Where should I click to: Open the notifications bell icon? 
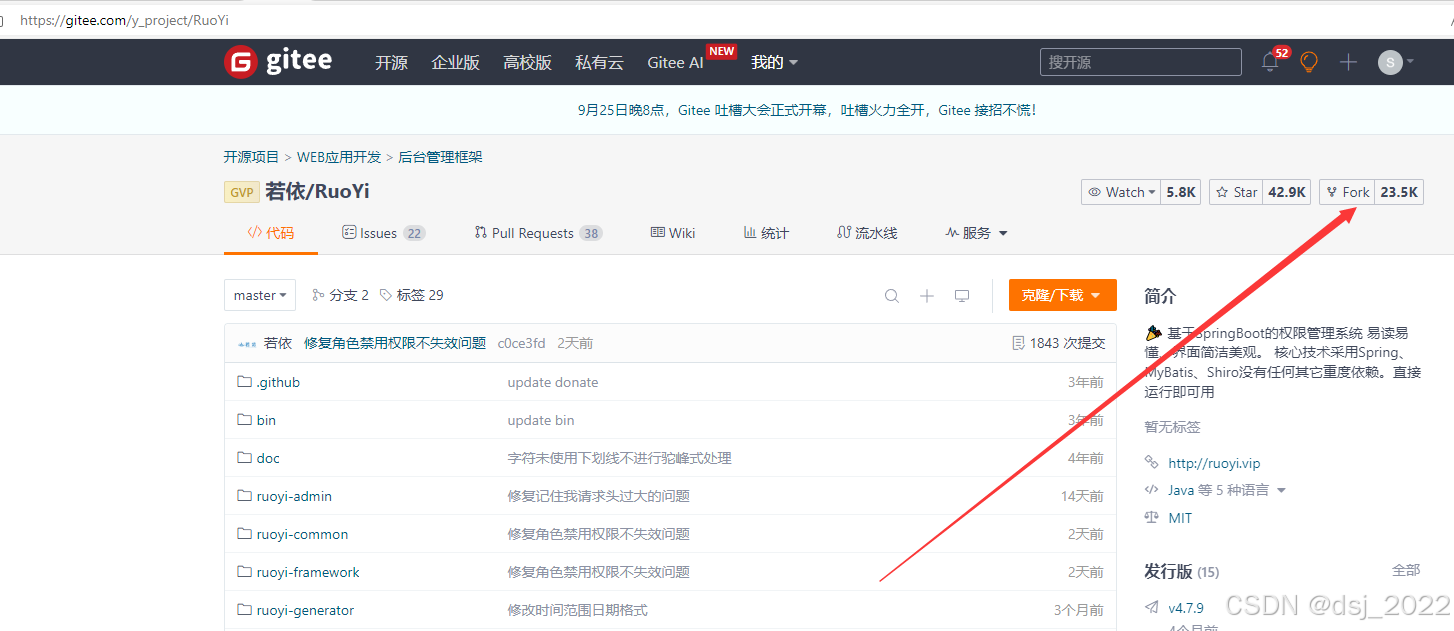click(1270, 62)
